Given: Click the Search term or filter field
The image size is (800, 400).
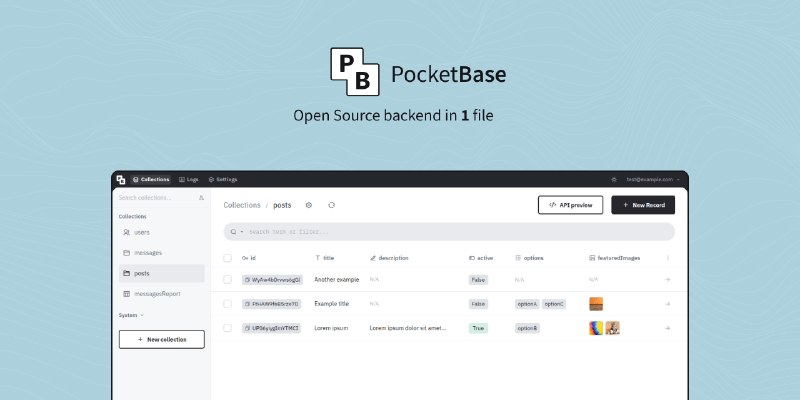Looking at the screenshot, I should pos(449,232).
